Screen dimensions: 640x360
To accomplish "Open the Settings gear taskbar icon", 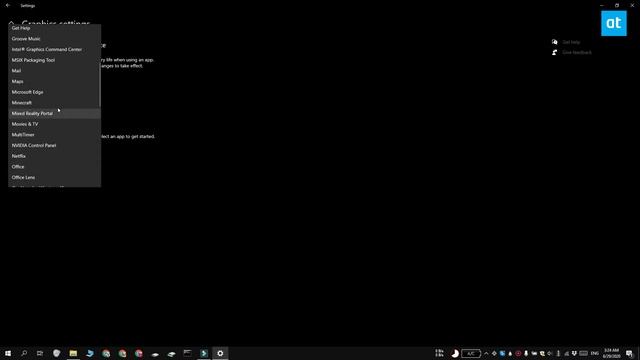I will [x=220, y=353].
